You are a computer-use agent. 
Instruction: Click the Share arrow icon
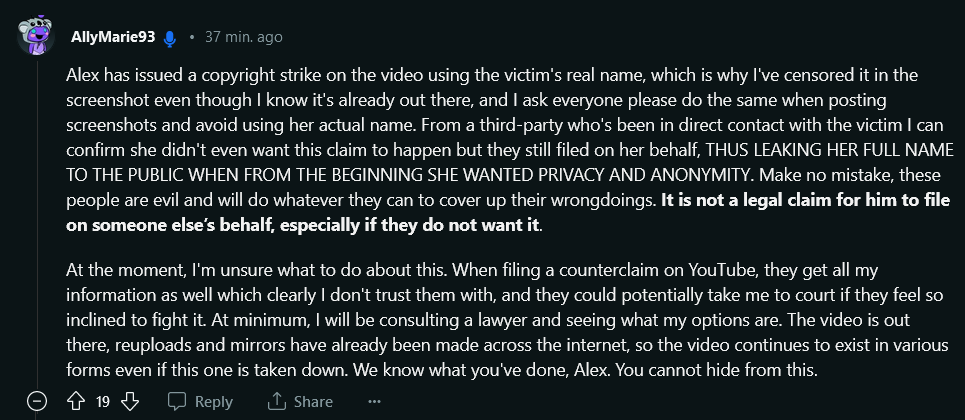tap(277, 401)
